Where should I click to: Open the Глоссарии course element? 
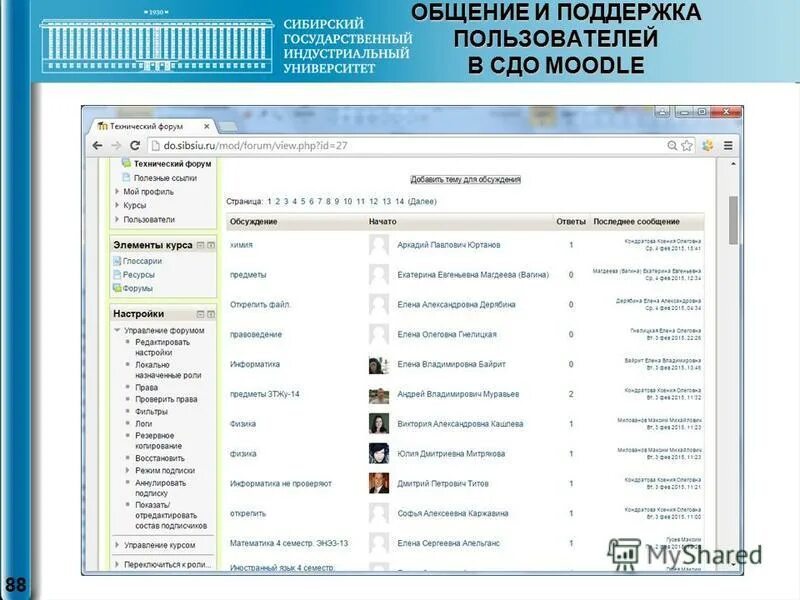142,261
